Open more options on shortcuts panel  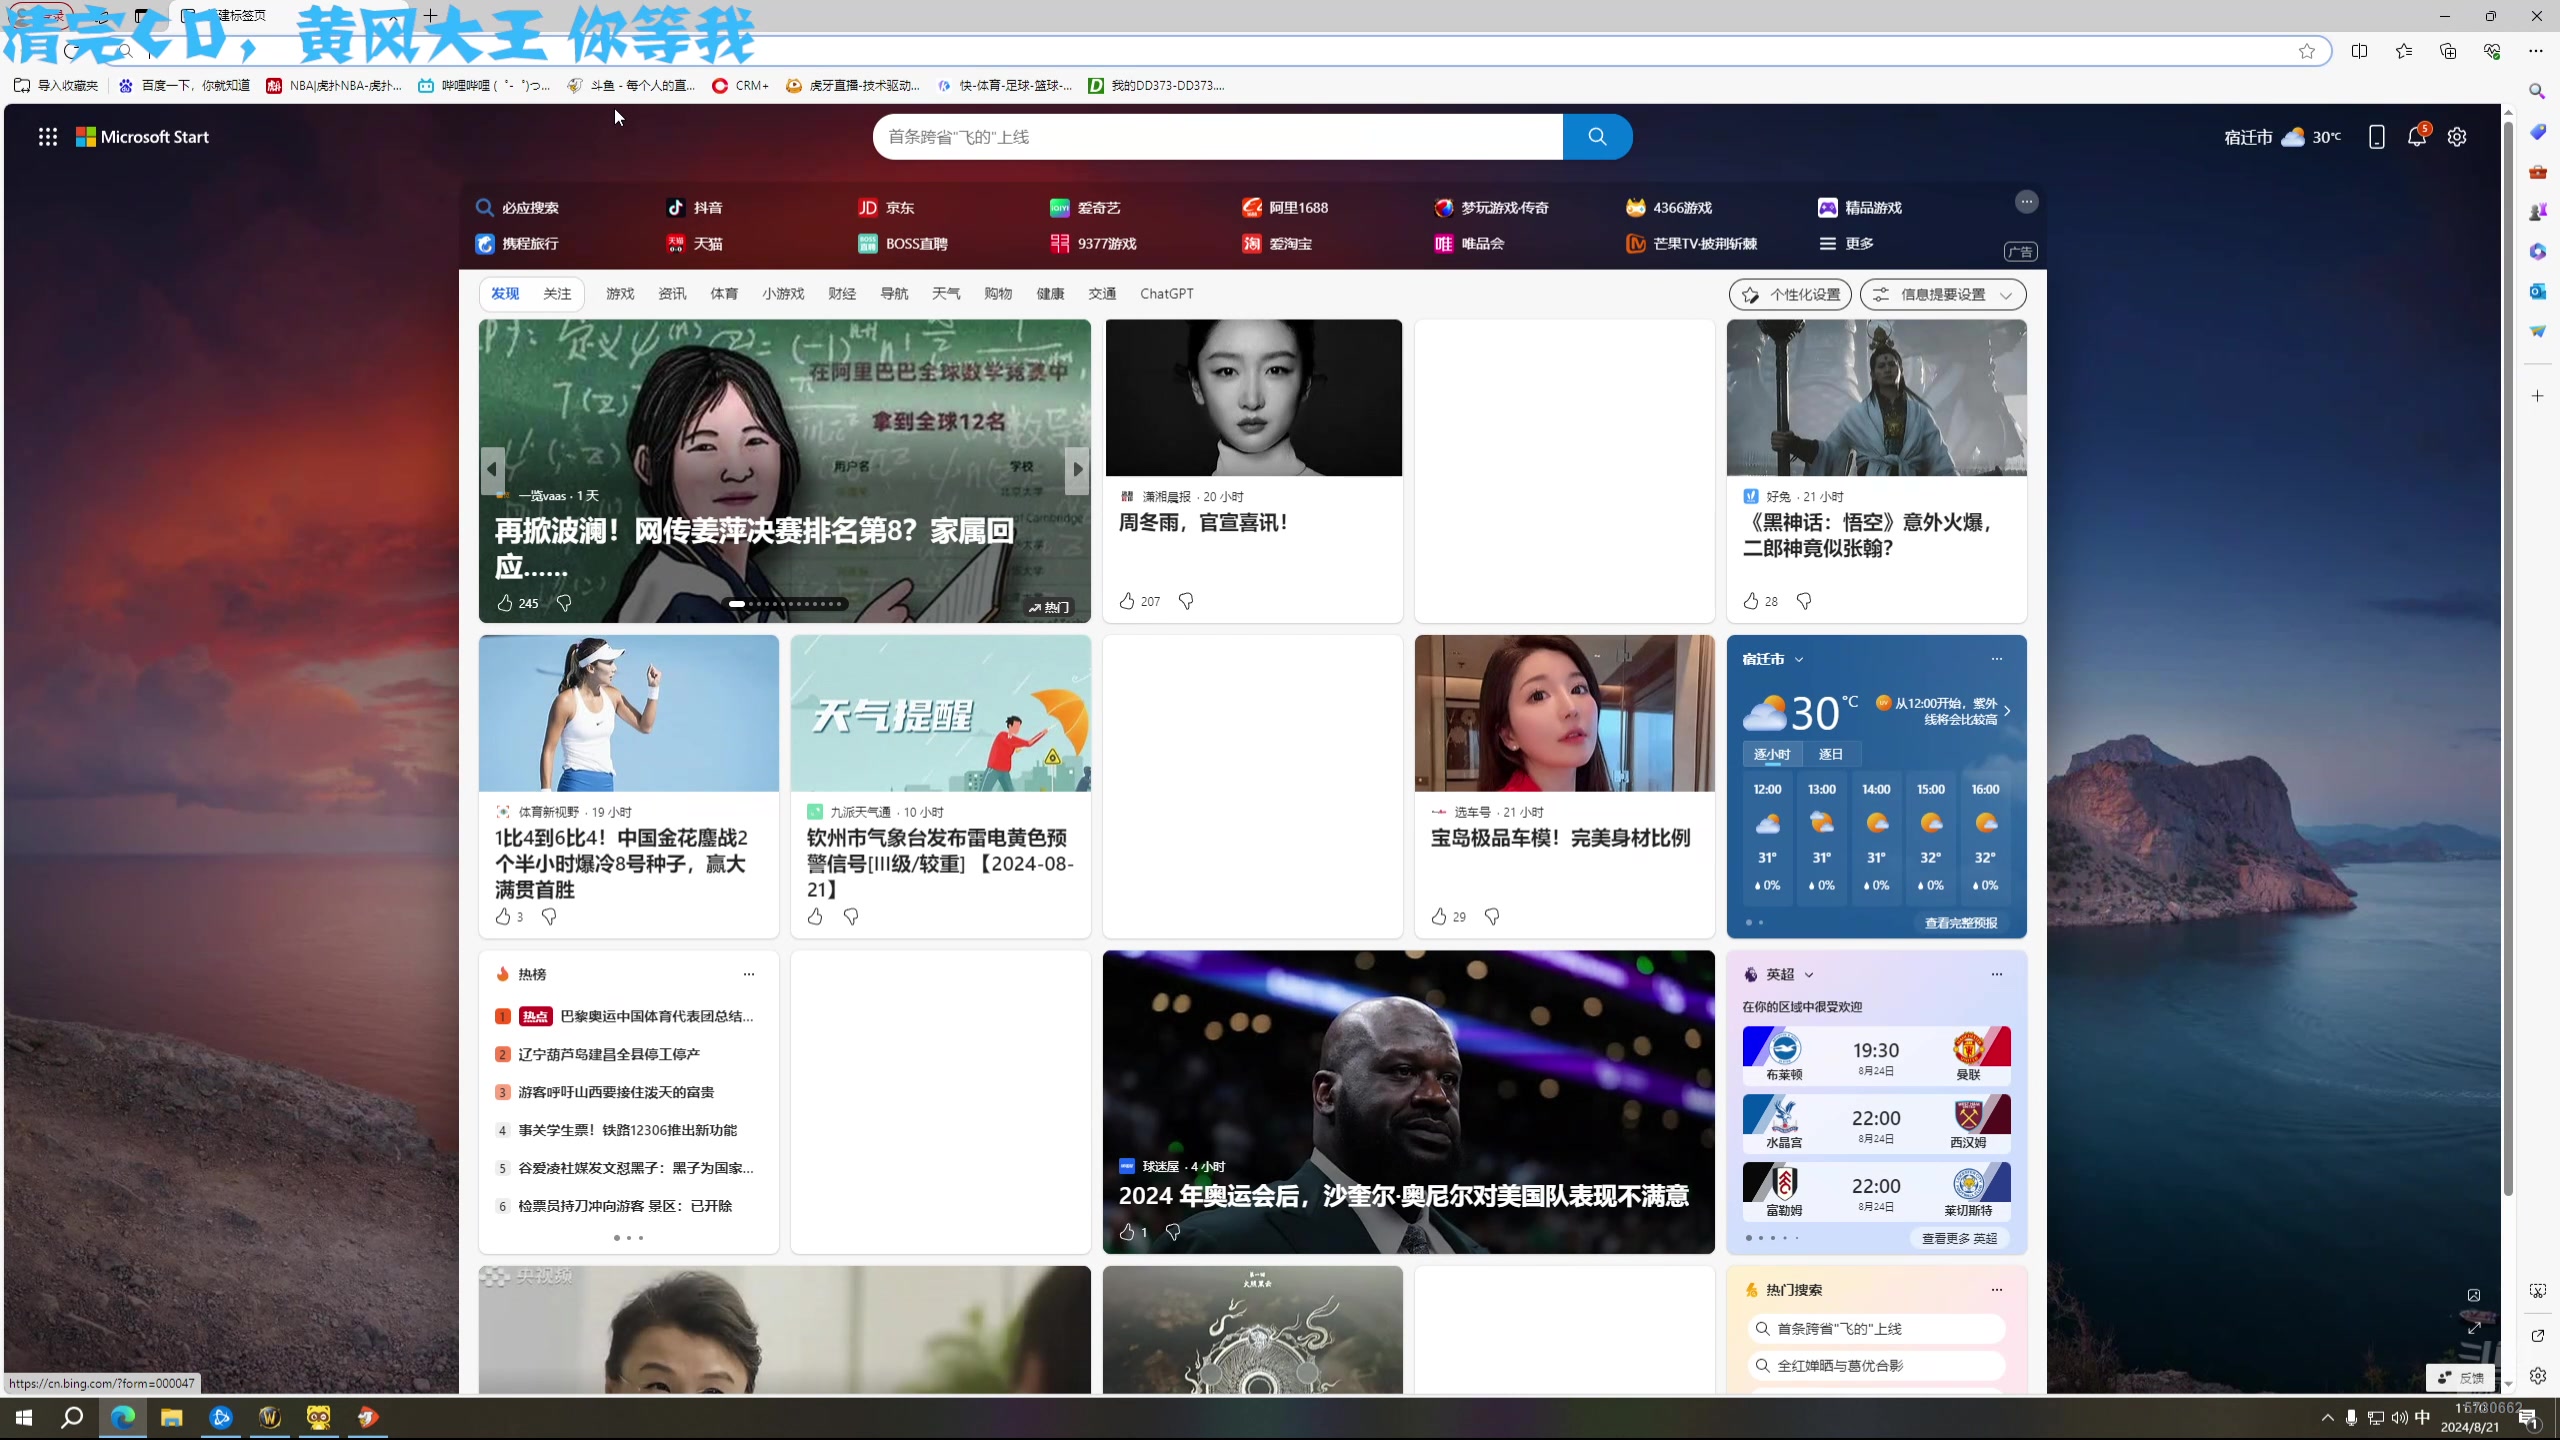[2026, 202]
